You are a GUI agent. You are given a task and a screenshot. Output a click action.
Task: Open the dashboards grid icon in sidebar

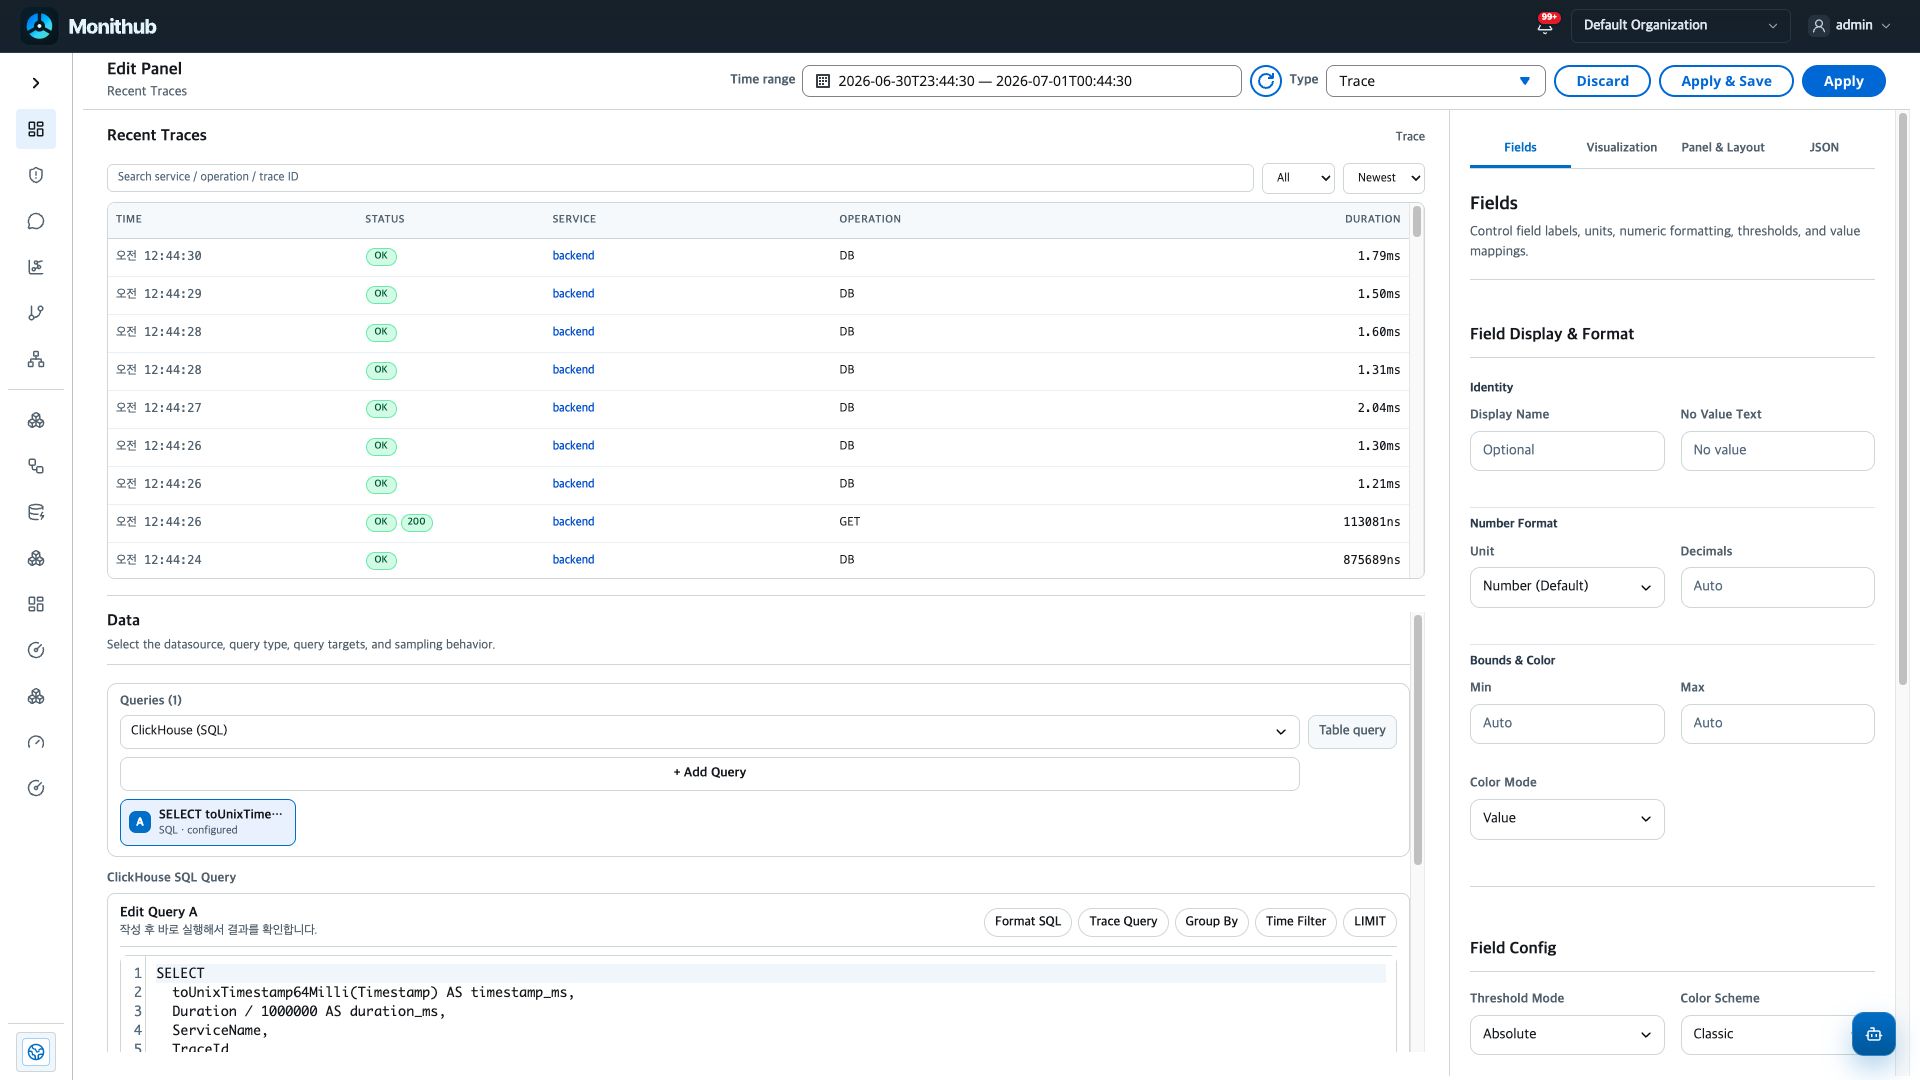tap(36, 129)
